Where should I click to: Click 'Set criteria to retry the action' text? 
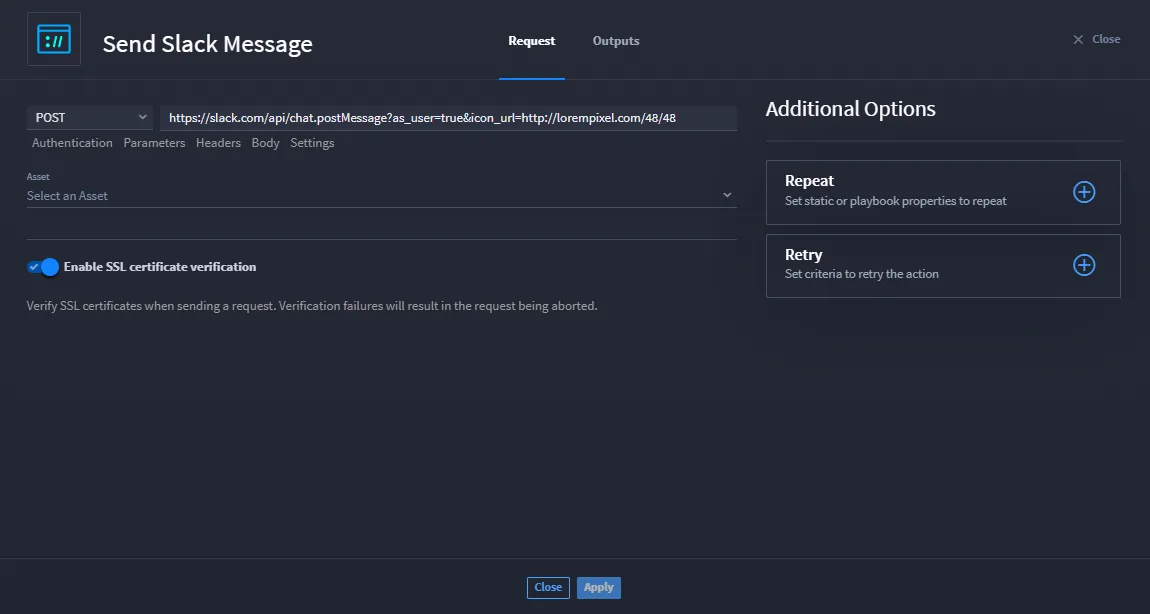[862, 274]
